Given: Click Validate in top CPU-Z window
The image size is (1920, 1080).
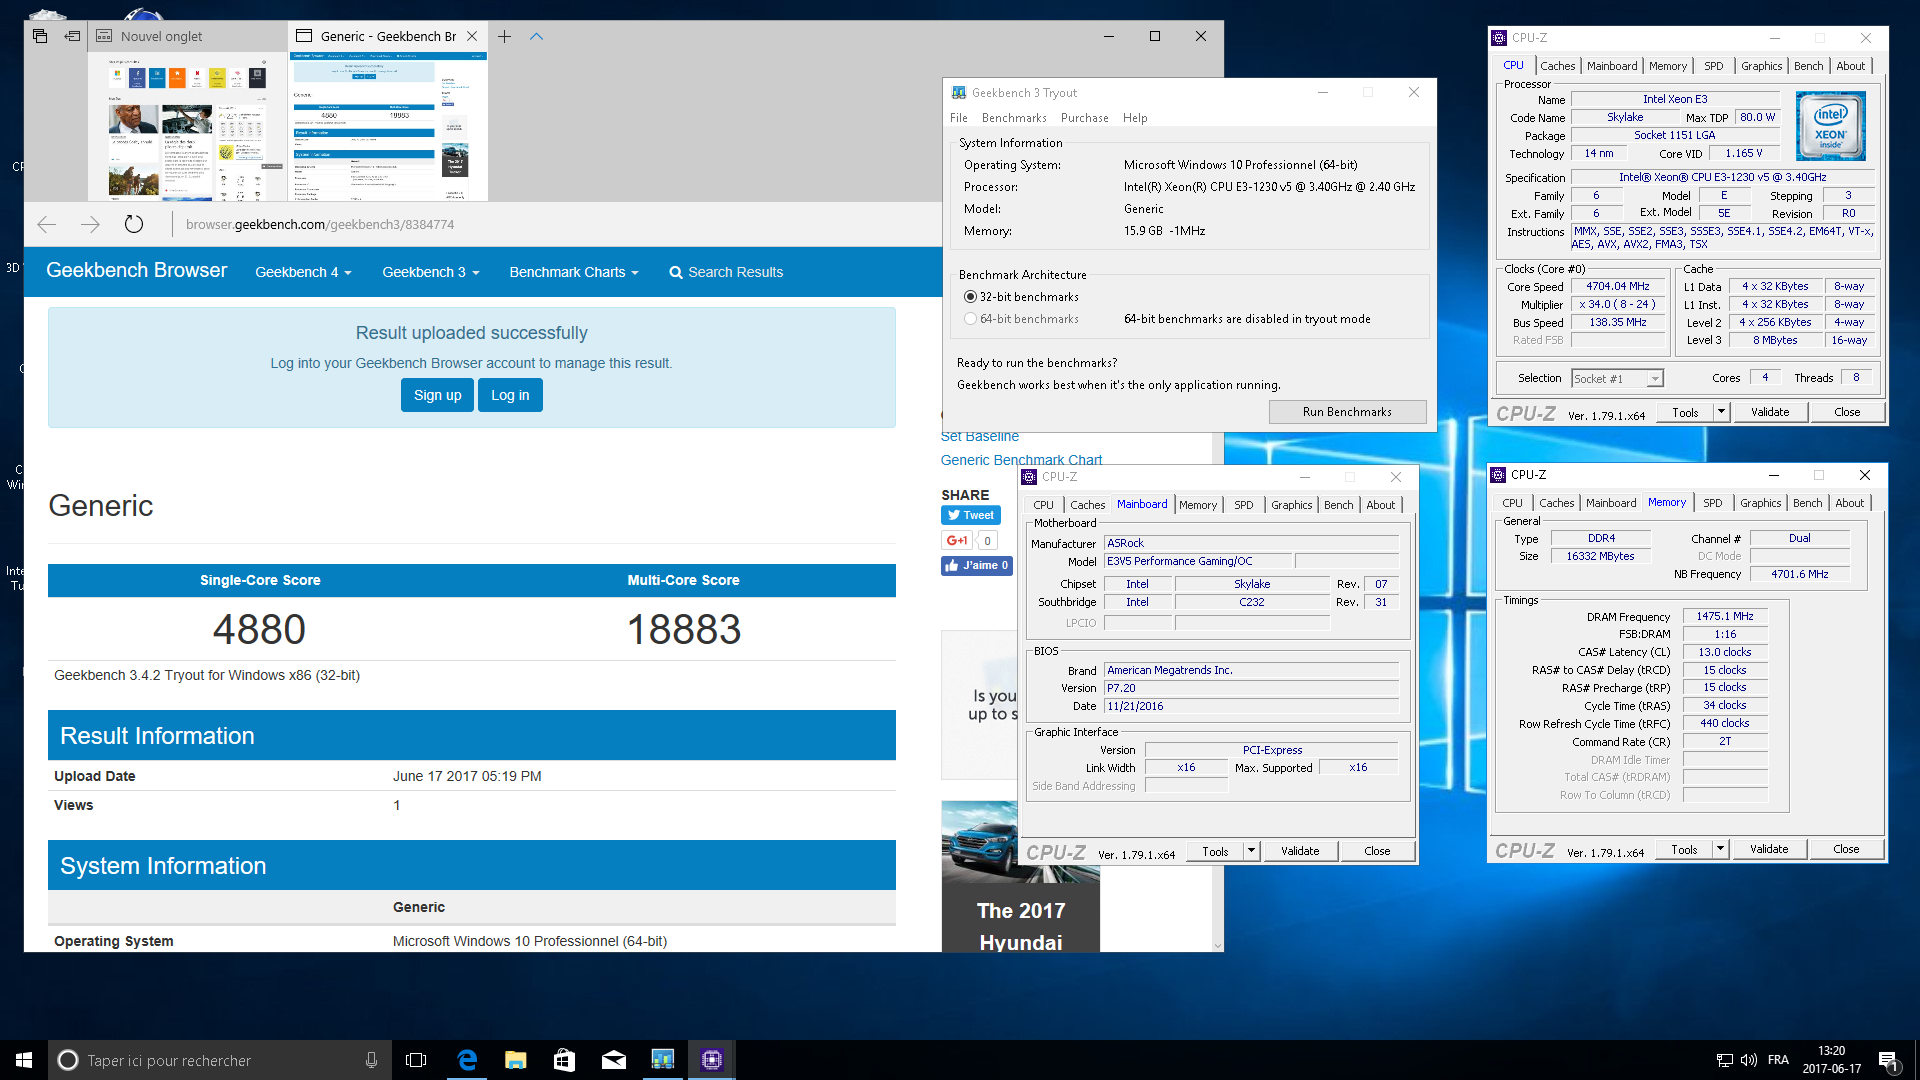Looking at the screenshot, I should point(1770,412).
